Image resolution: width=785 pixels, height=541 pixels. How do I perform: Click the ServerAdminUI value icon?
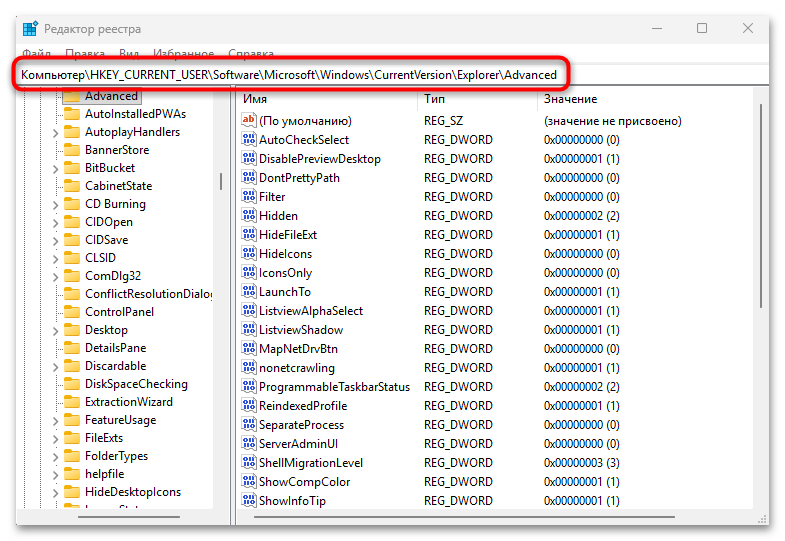click(249, 443)
